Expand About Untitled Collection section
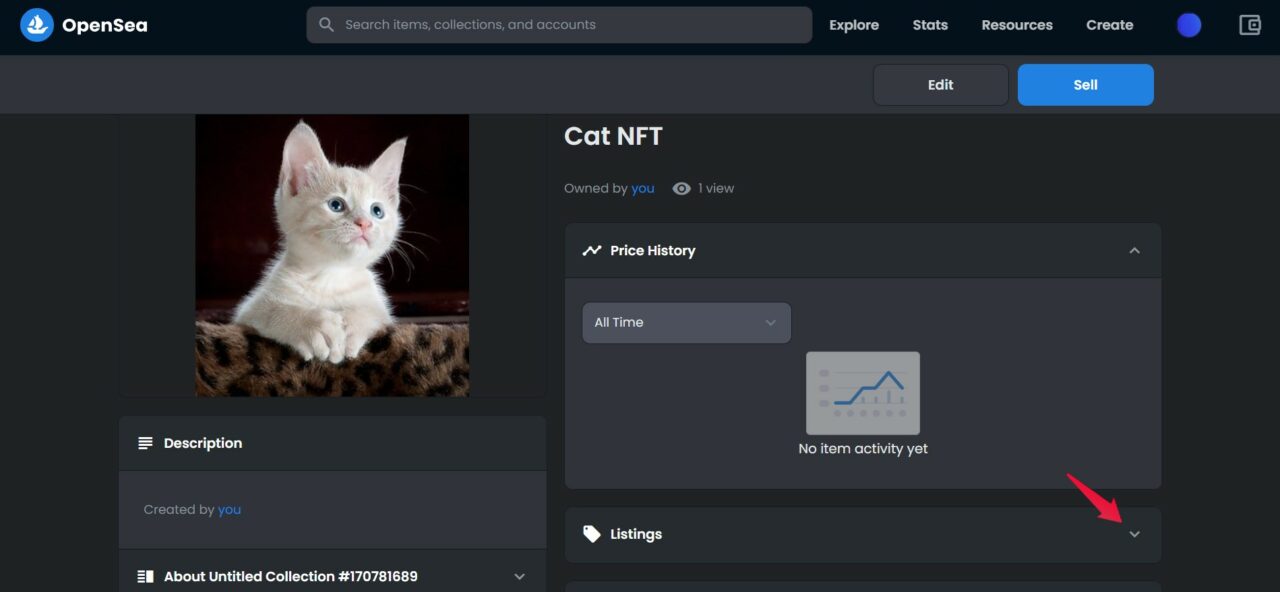Image resolution: width=1280 pixels, height=592 pixels. pyautogui.click(x=519, y=576)
